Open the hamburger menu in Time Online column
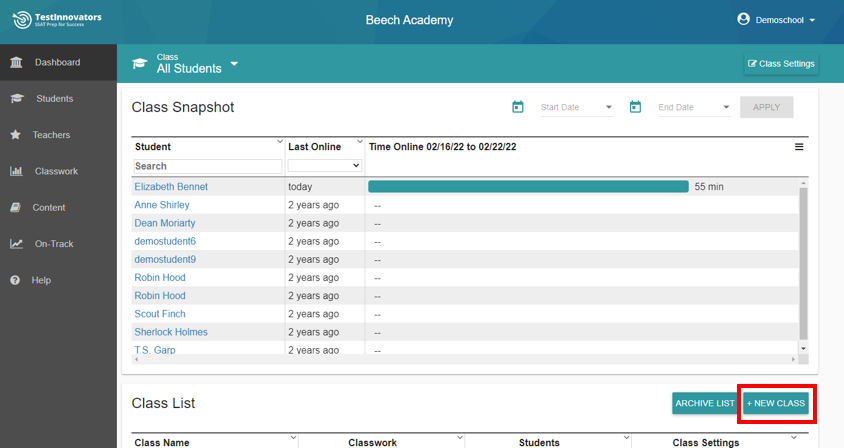This screenshot has width=844, height=448. (x=799, y=147)
